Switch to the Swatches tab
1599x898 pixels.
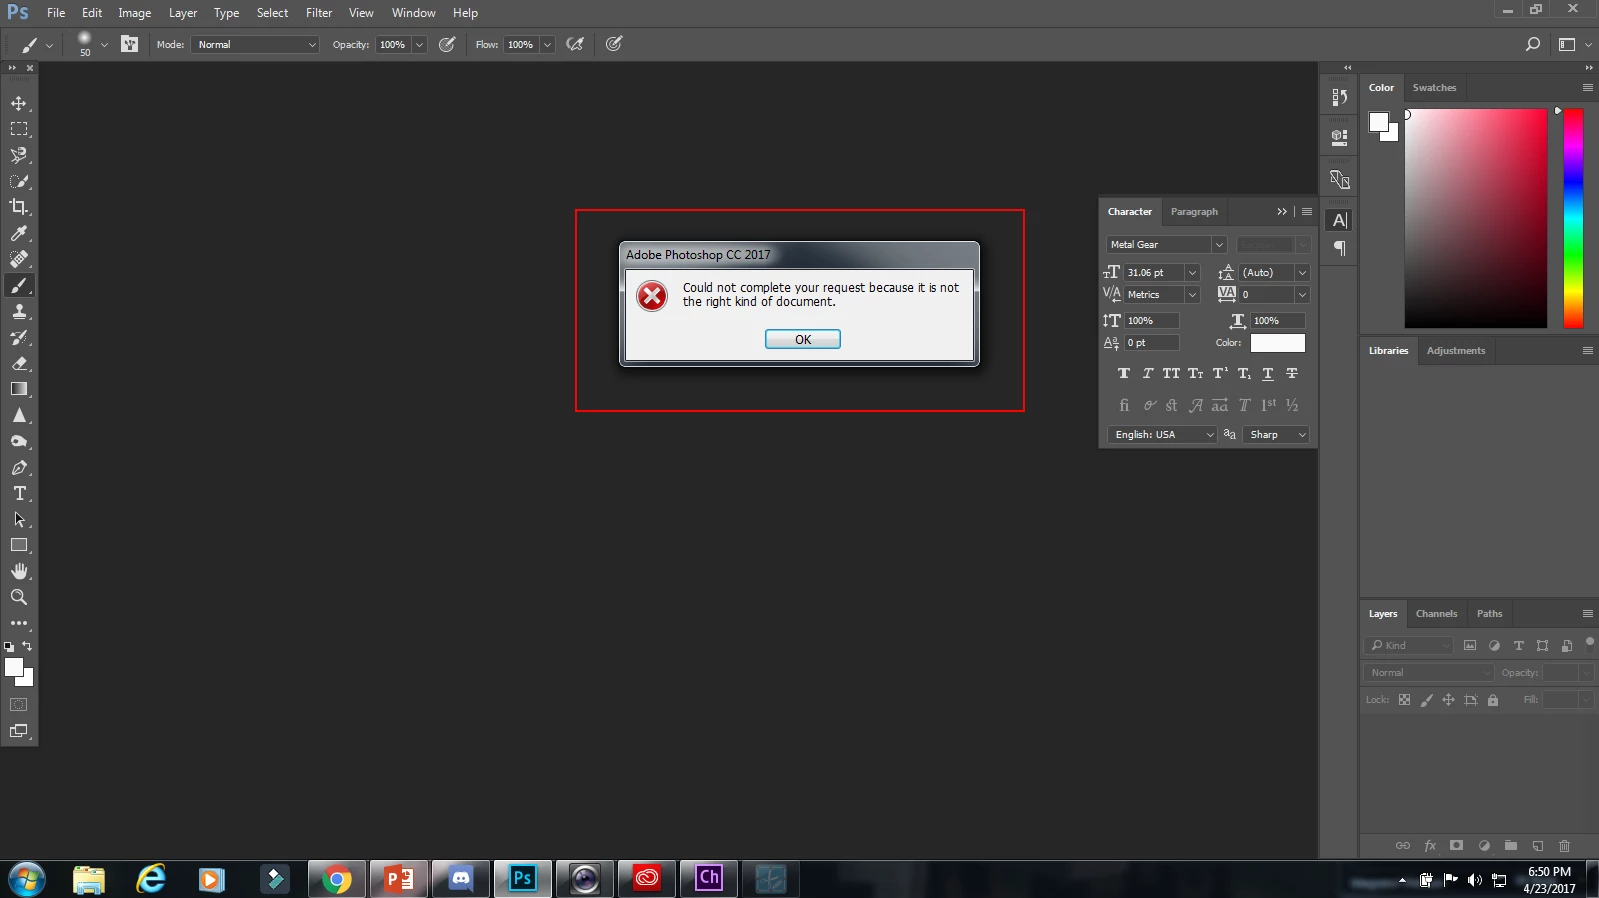[x=1434, y=87]
